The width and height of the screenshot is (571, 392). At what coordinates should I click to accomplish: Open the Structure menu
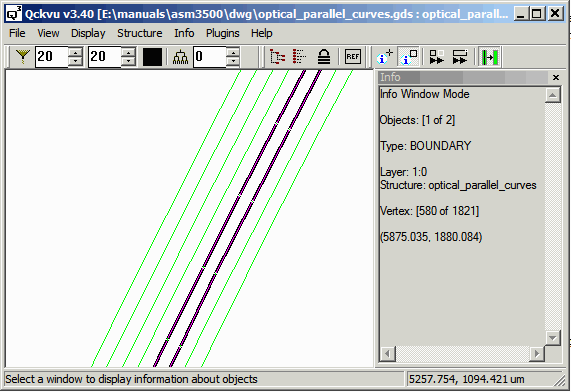pyautogui.click(x=140, y=33)
